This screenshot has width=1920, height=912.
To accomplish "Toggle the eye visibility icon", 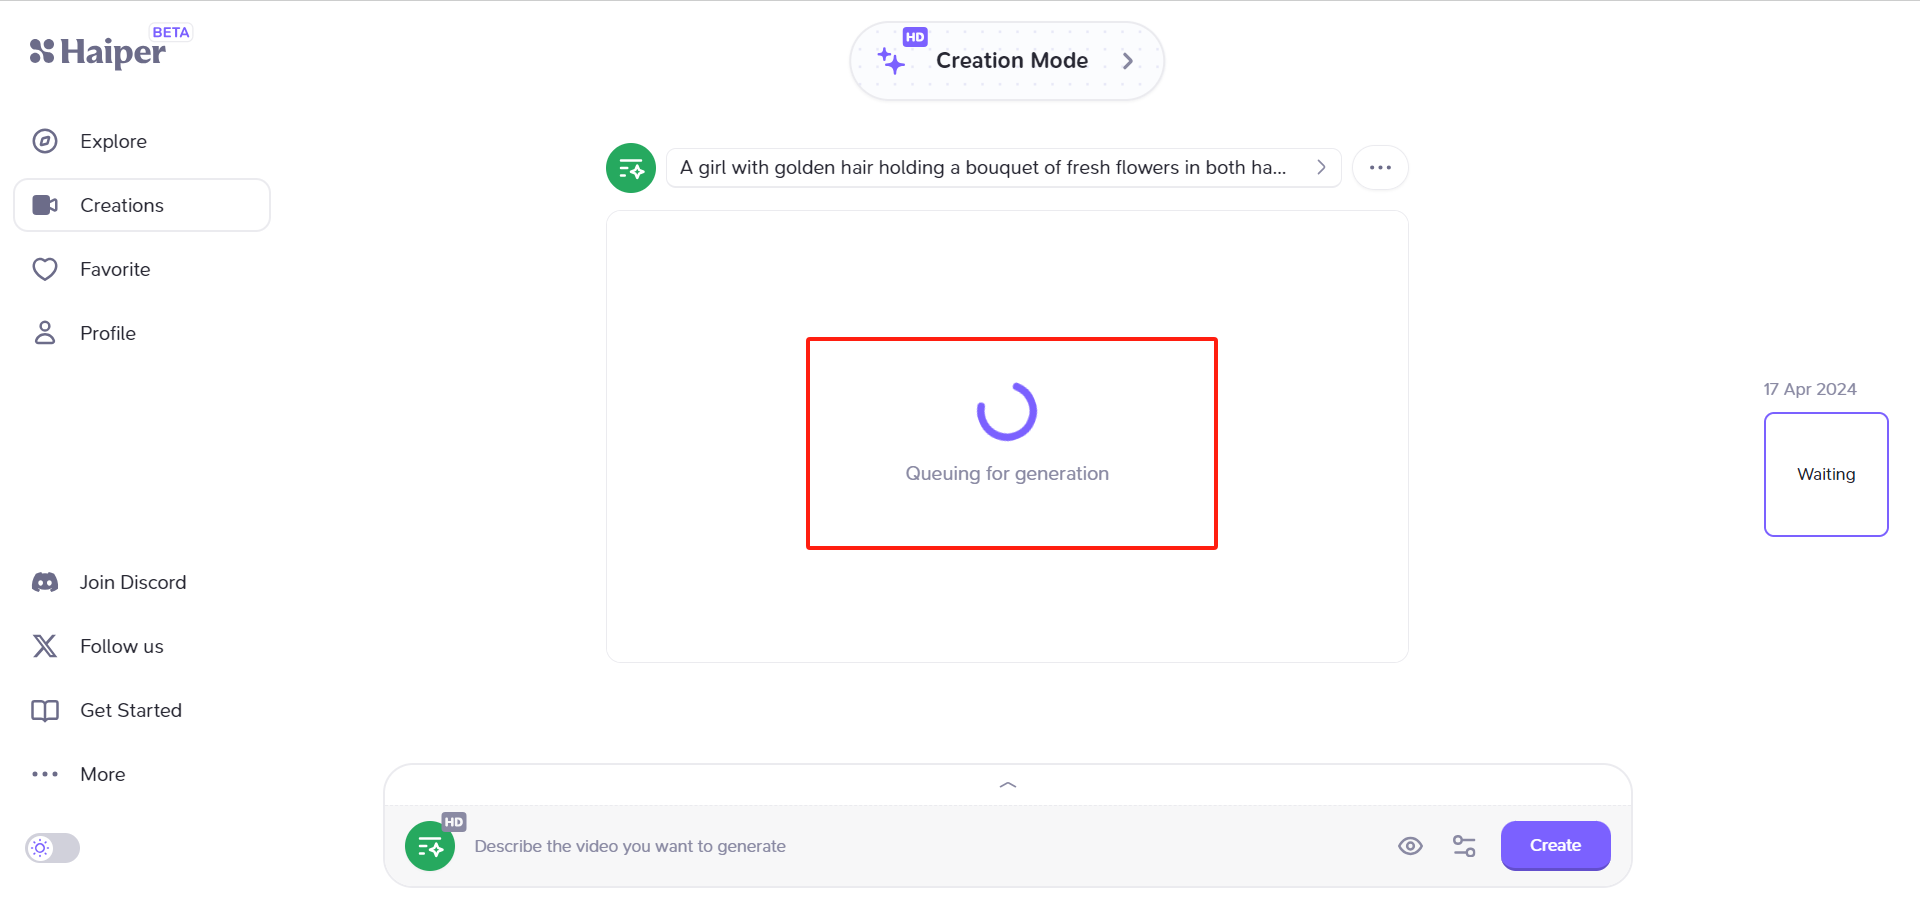I will tap(1410, 846).
